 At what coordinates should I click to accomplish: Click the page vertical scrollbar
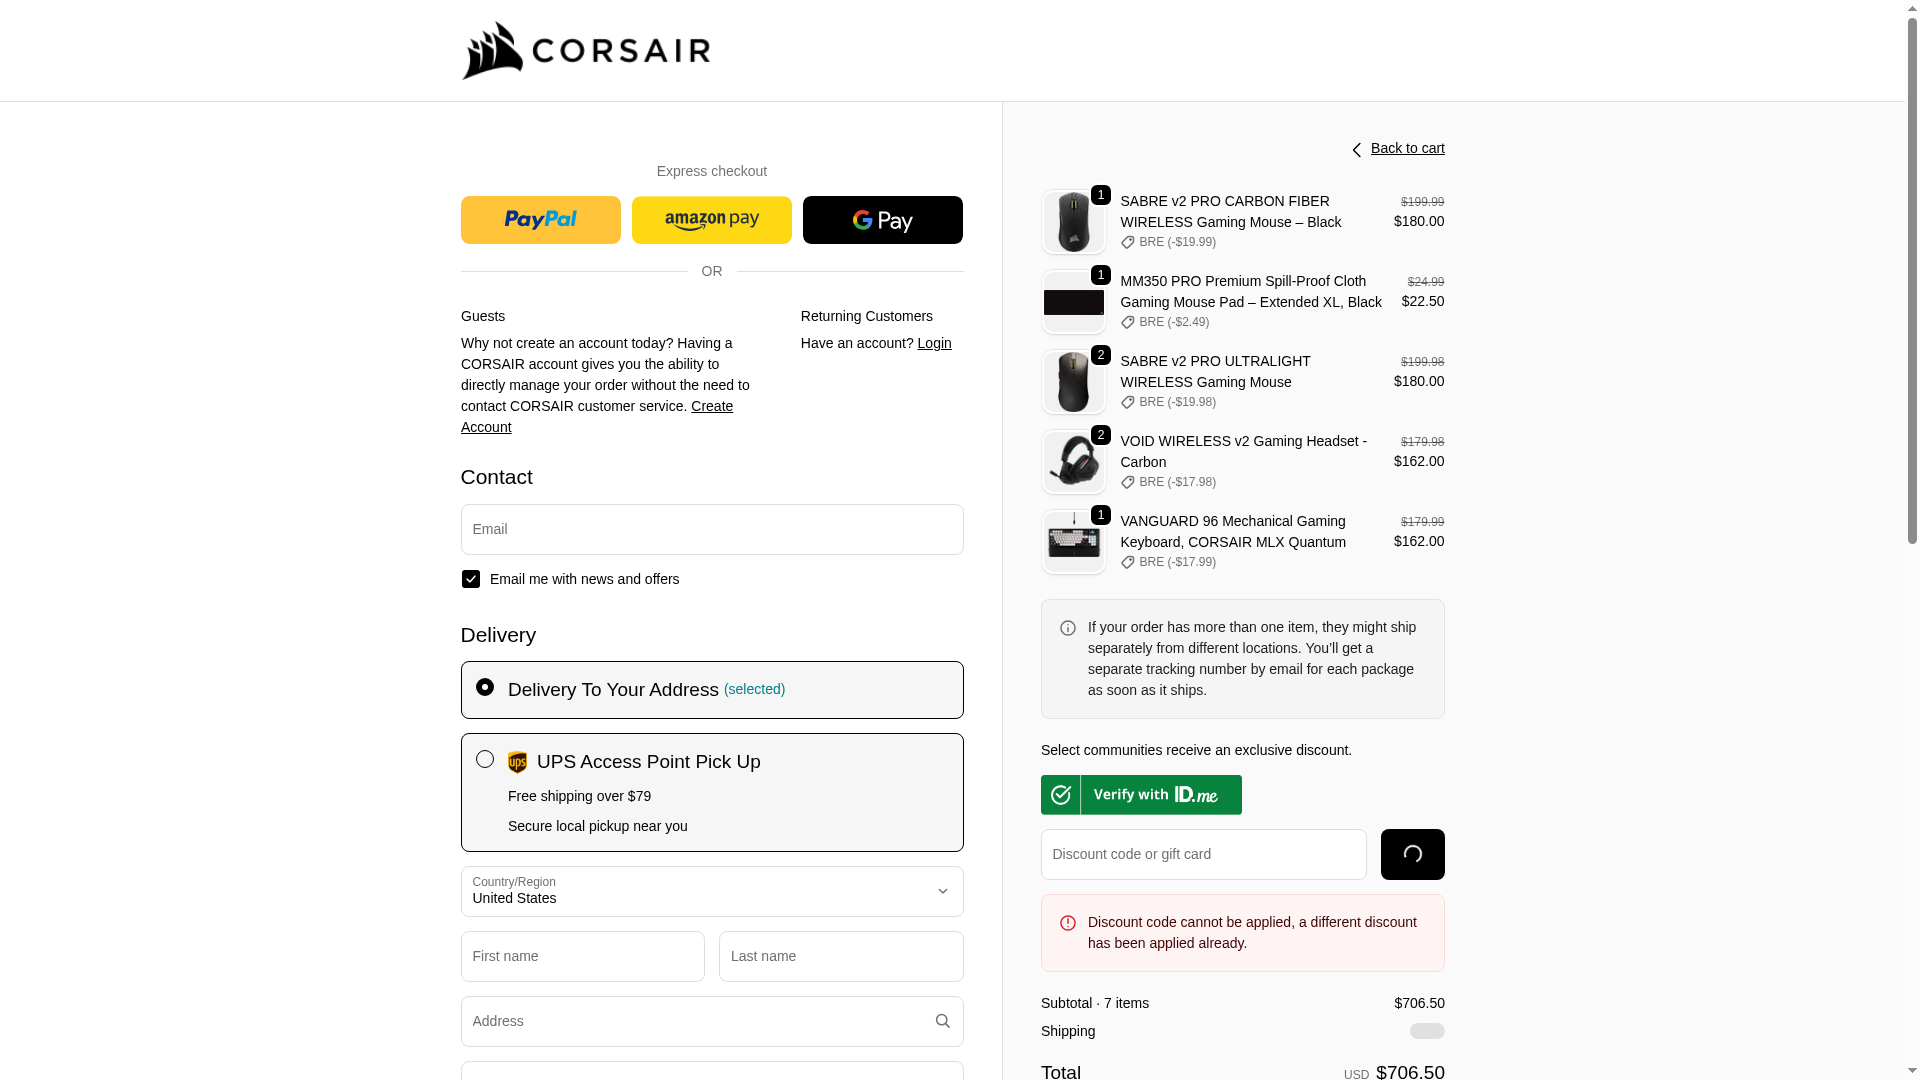[1912, 300]
